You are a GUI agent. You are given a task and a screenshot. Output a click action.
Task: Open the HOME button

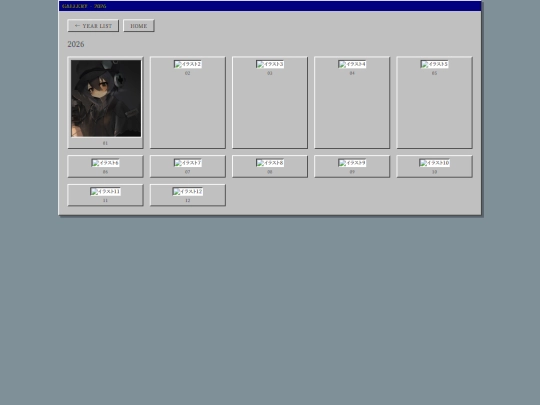(x=139, y=26)
